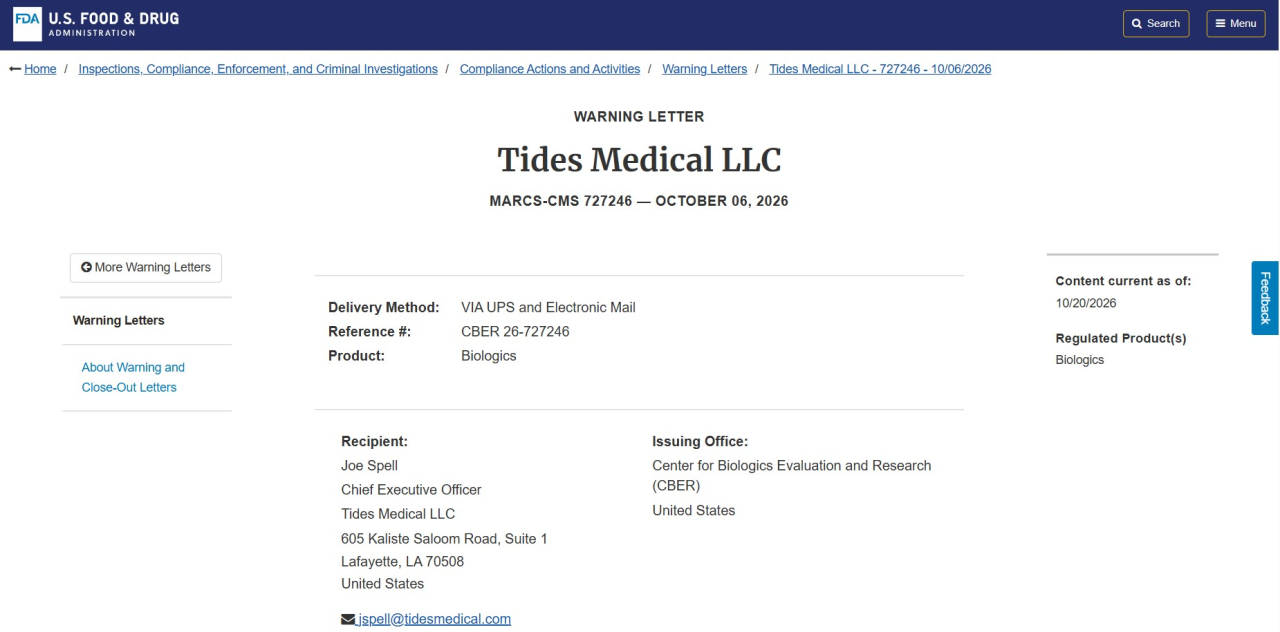Click the hamburger icon in Menu button
The width and height of the screenshot is (1280, 632).
(1220, 24)
